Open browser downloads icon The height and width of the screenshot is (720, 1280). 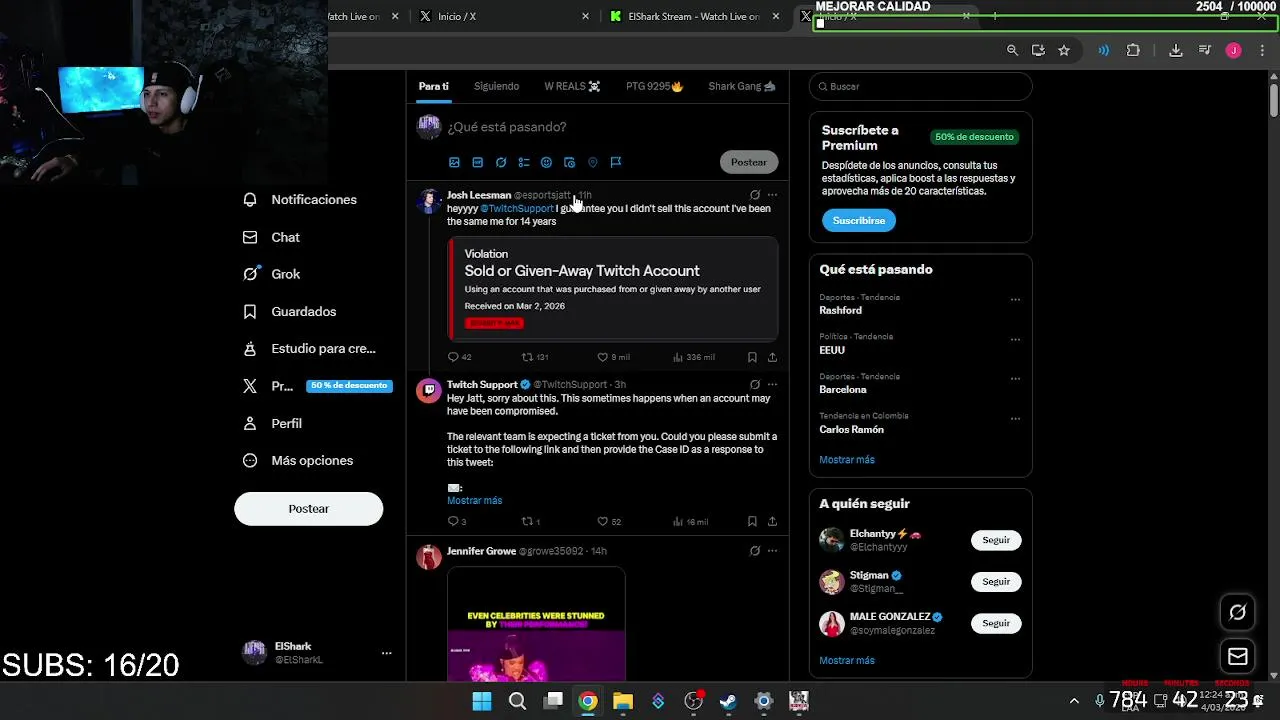pos(1176,50)
